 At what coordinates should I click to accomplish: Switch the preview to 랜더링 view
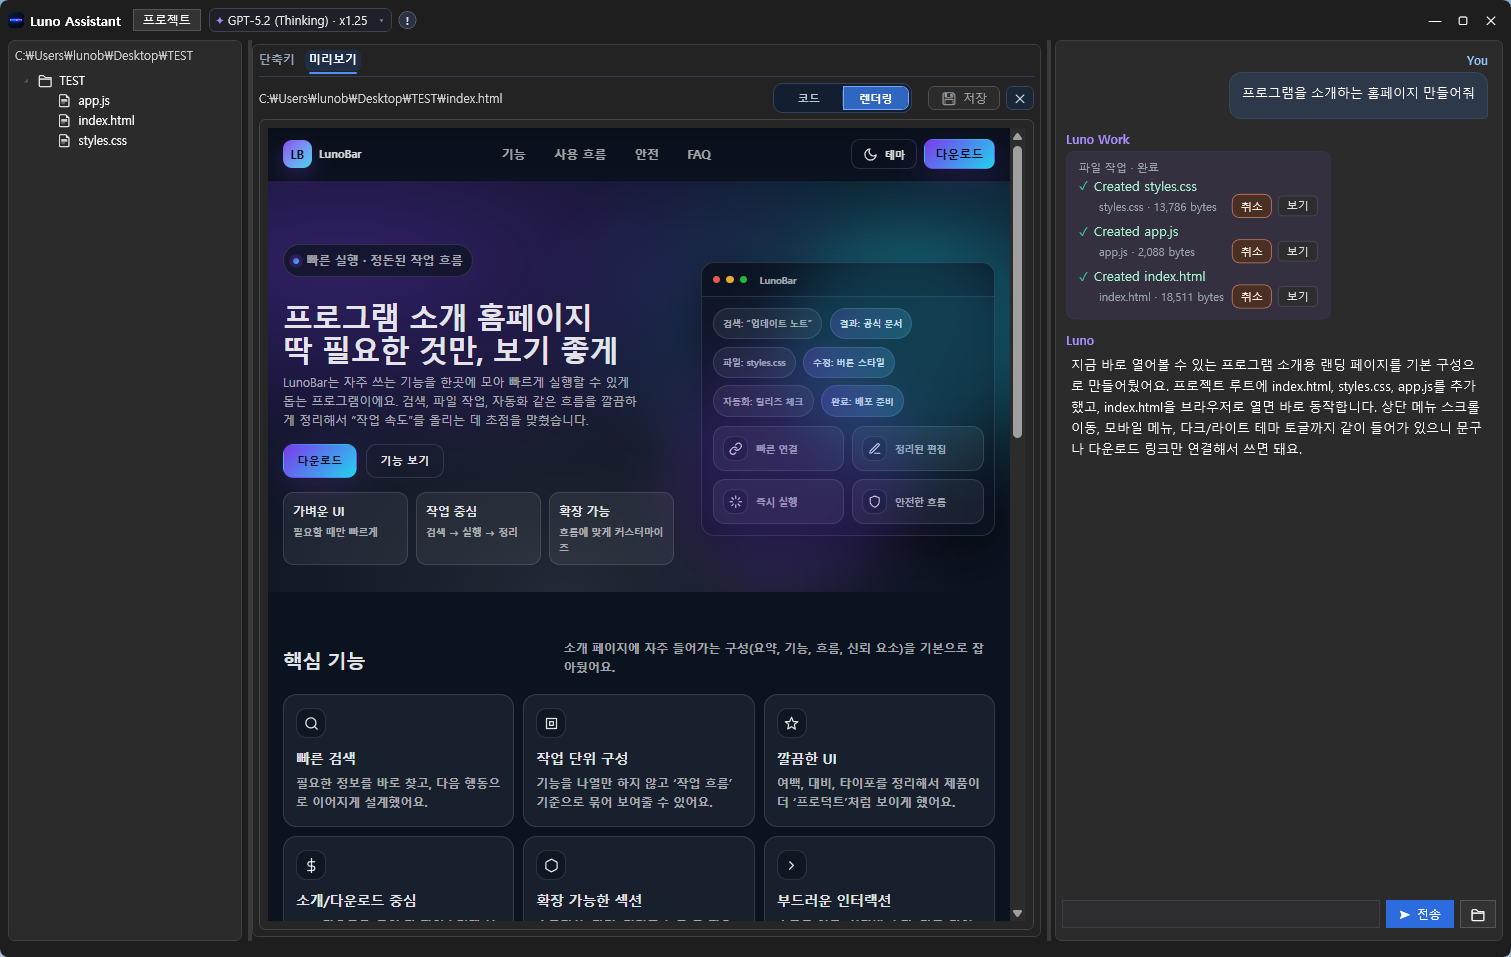[875, 98]
